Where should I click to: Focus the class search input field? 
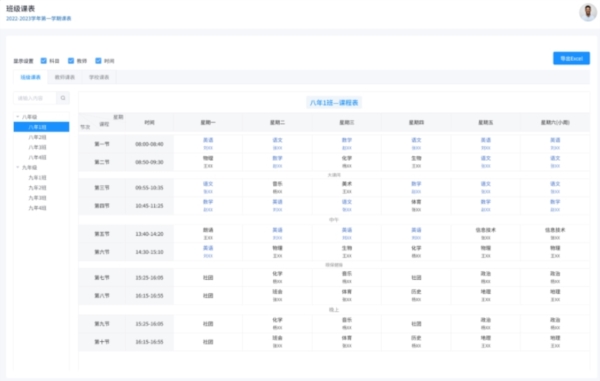(35, 98)
